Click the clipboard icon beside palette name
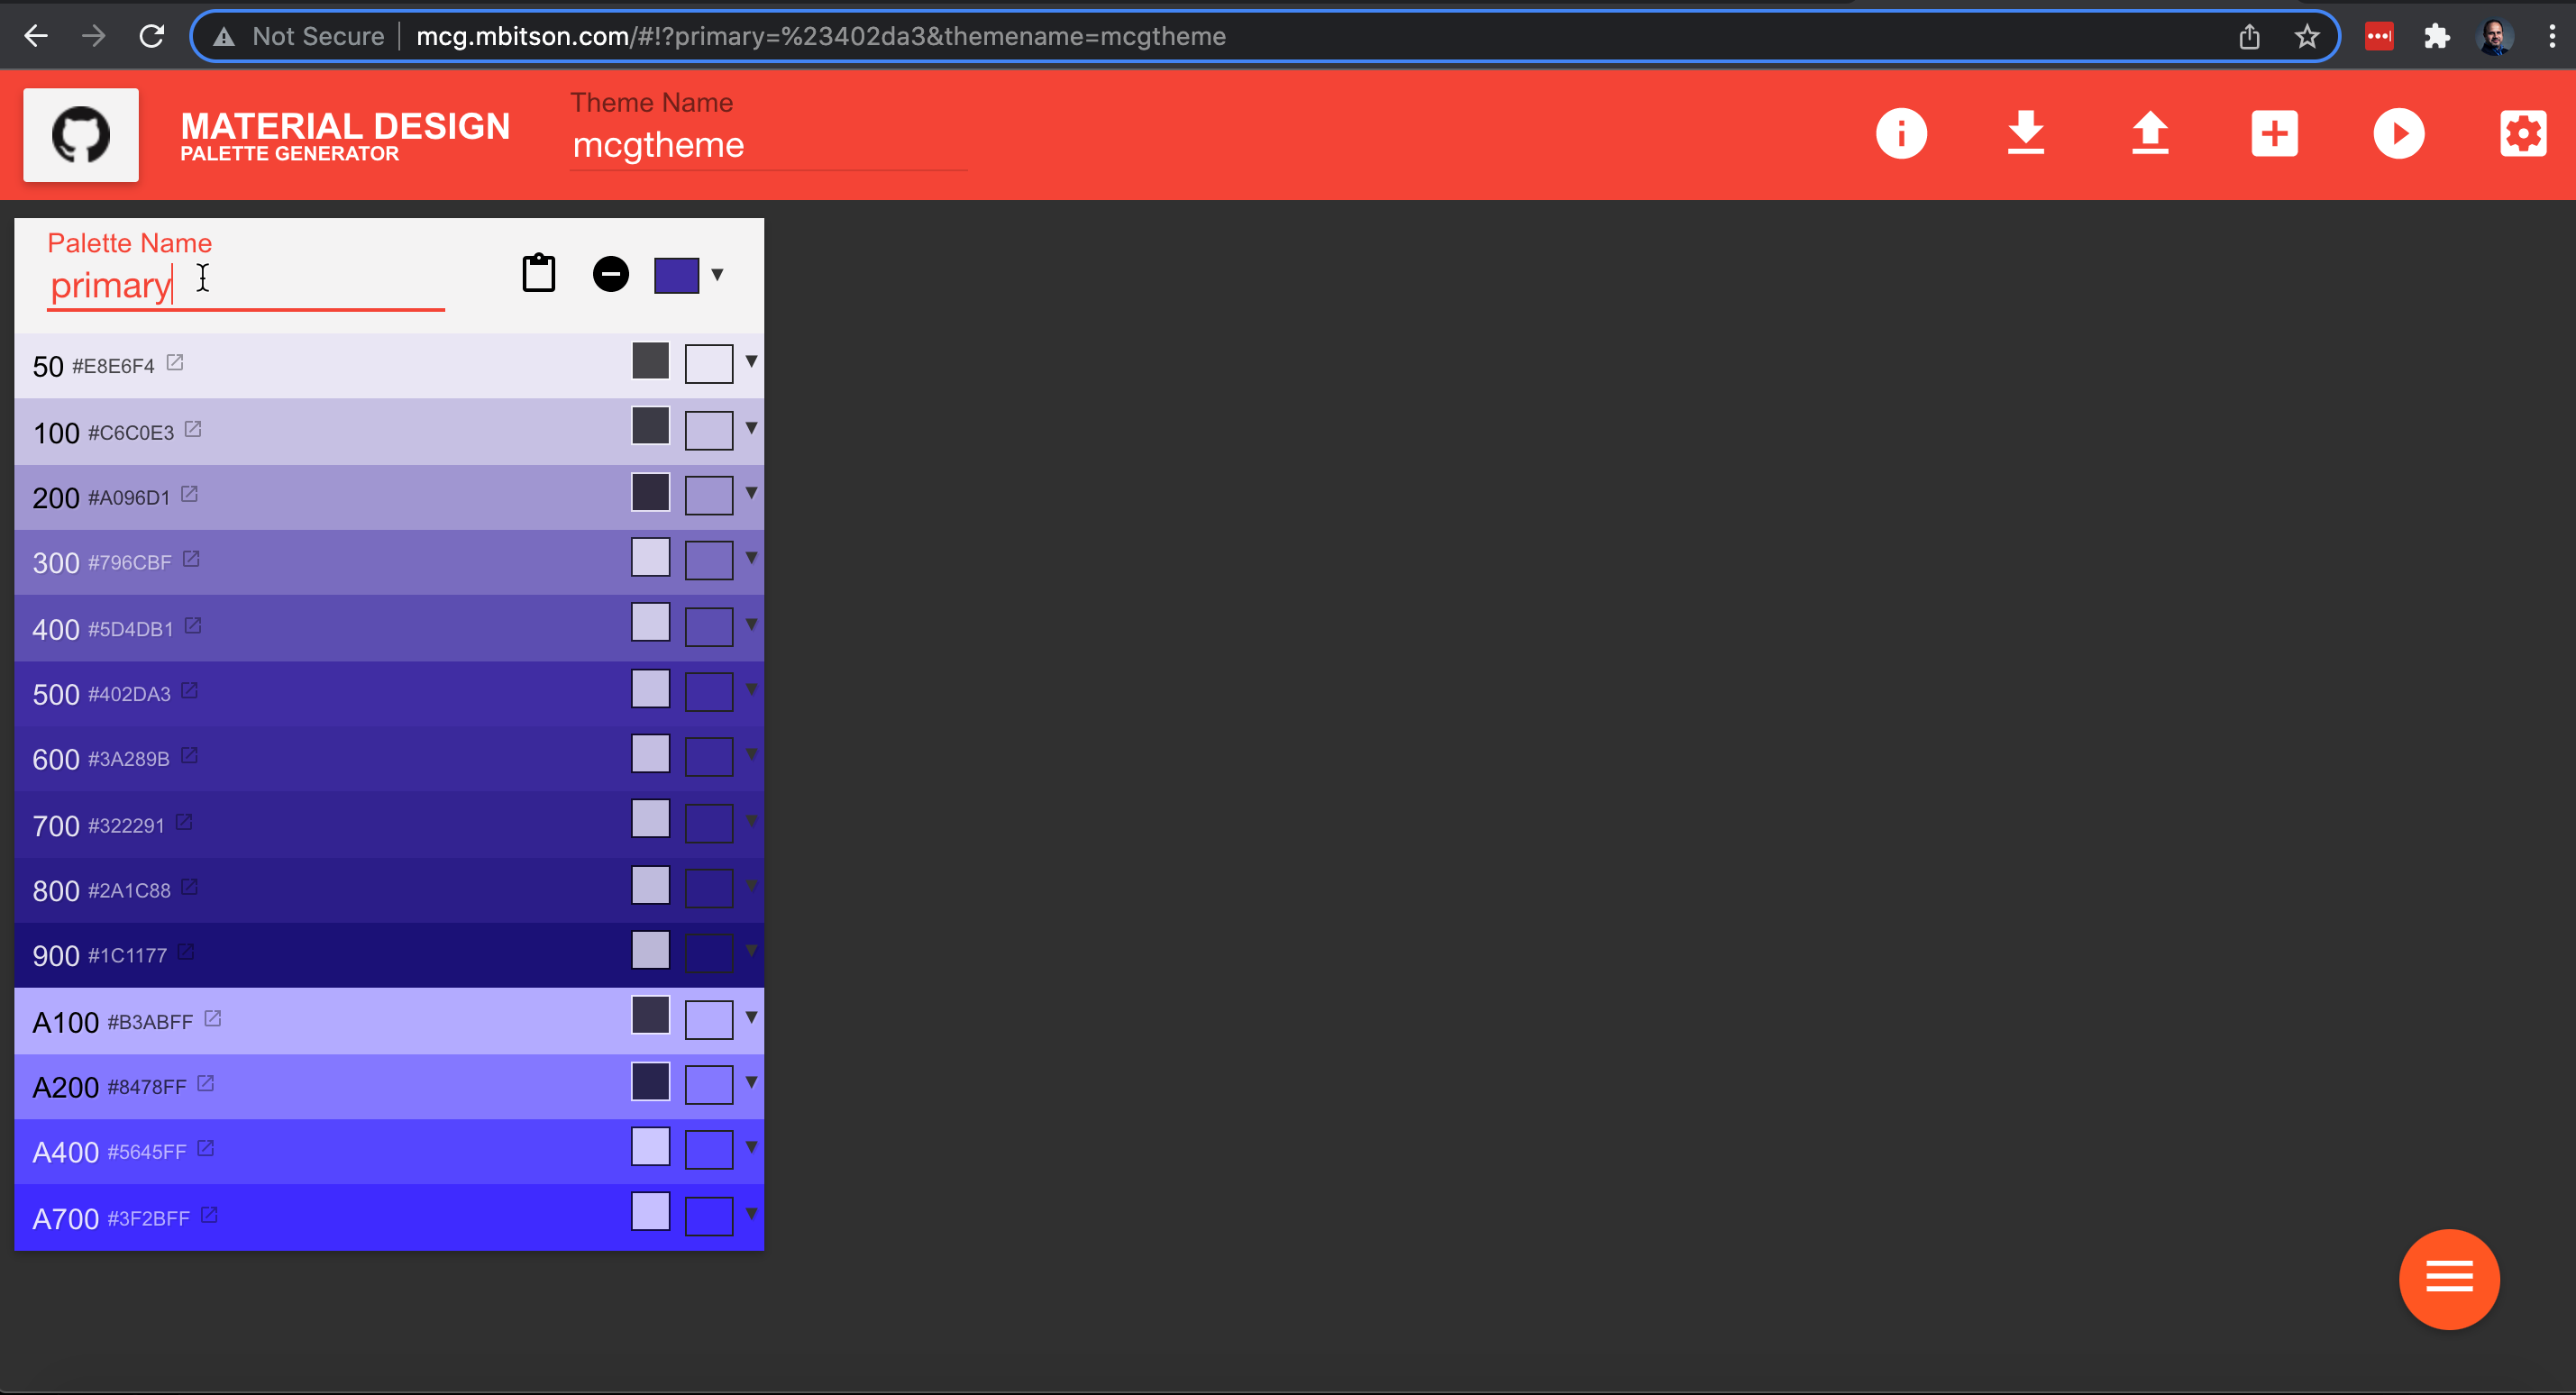This screenshot has width=2576, height=1395. (x=539, y=273)
